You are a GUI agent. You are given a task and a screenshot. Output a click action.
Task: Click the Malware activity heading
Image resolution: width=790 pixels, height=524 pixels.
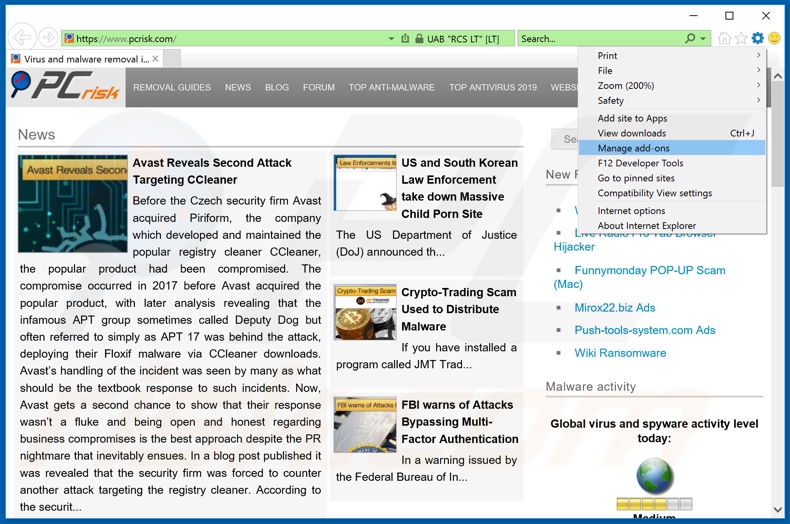[590, 386]
